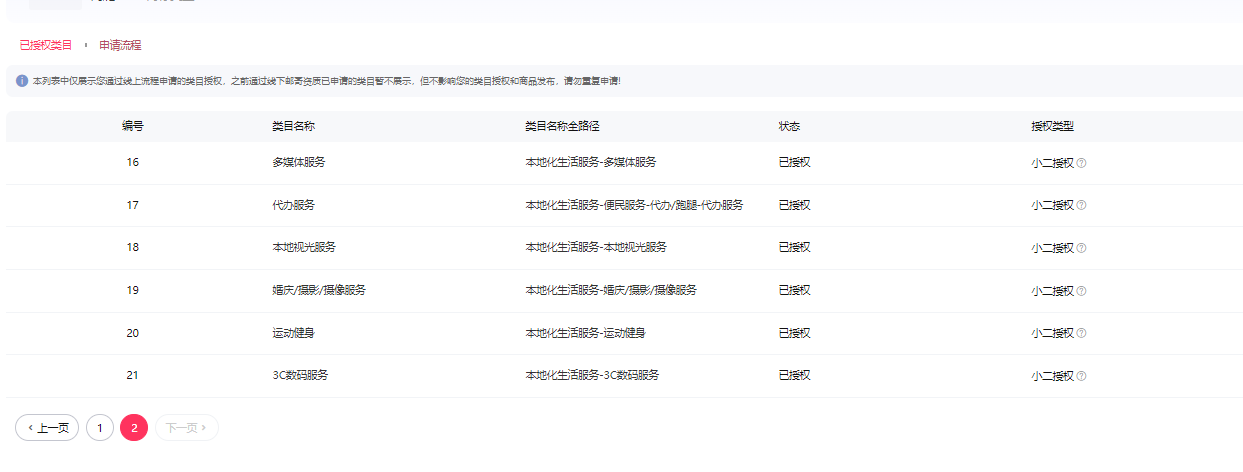This screenshot has height=472, width=1243.
Task: Click help icon beside 小二授权 in row 19
Action: click(x=1081, y=291)
